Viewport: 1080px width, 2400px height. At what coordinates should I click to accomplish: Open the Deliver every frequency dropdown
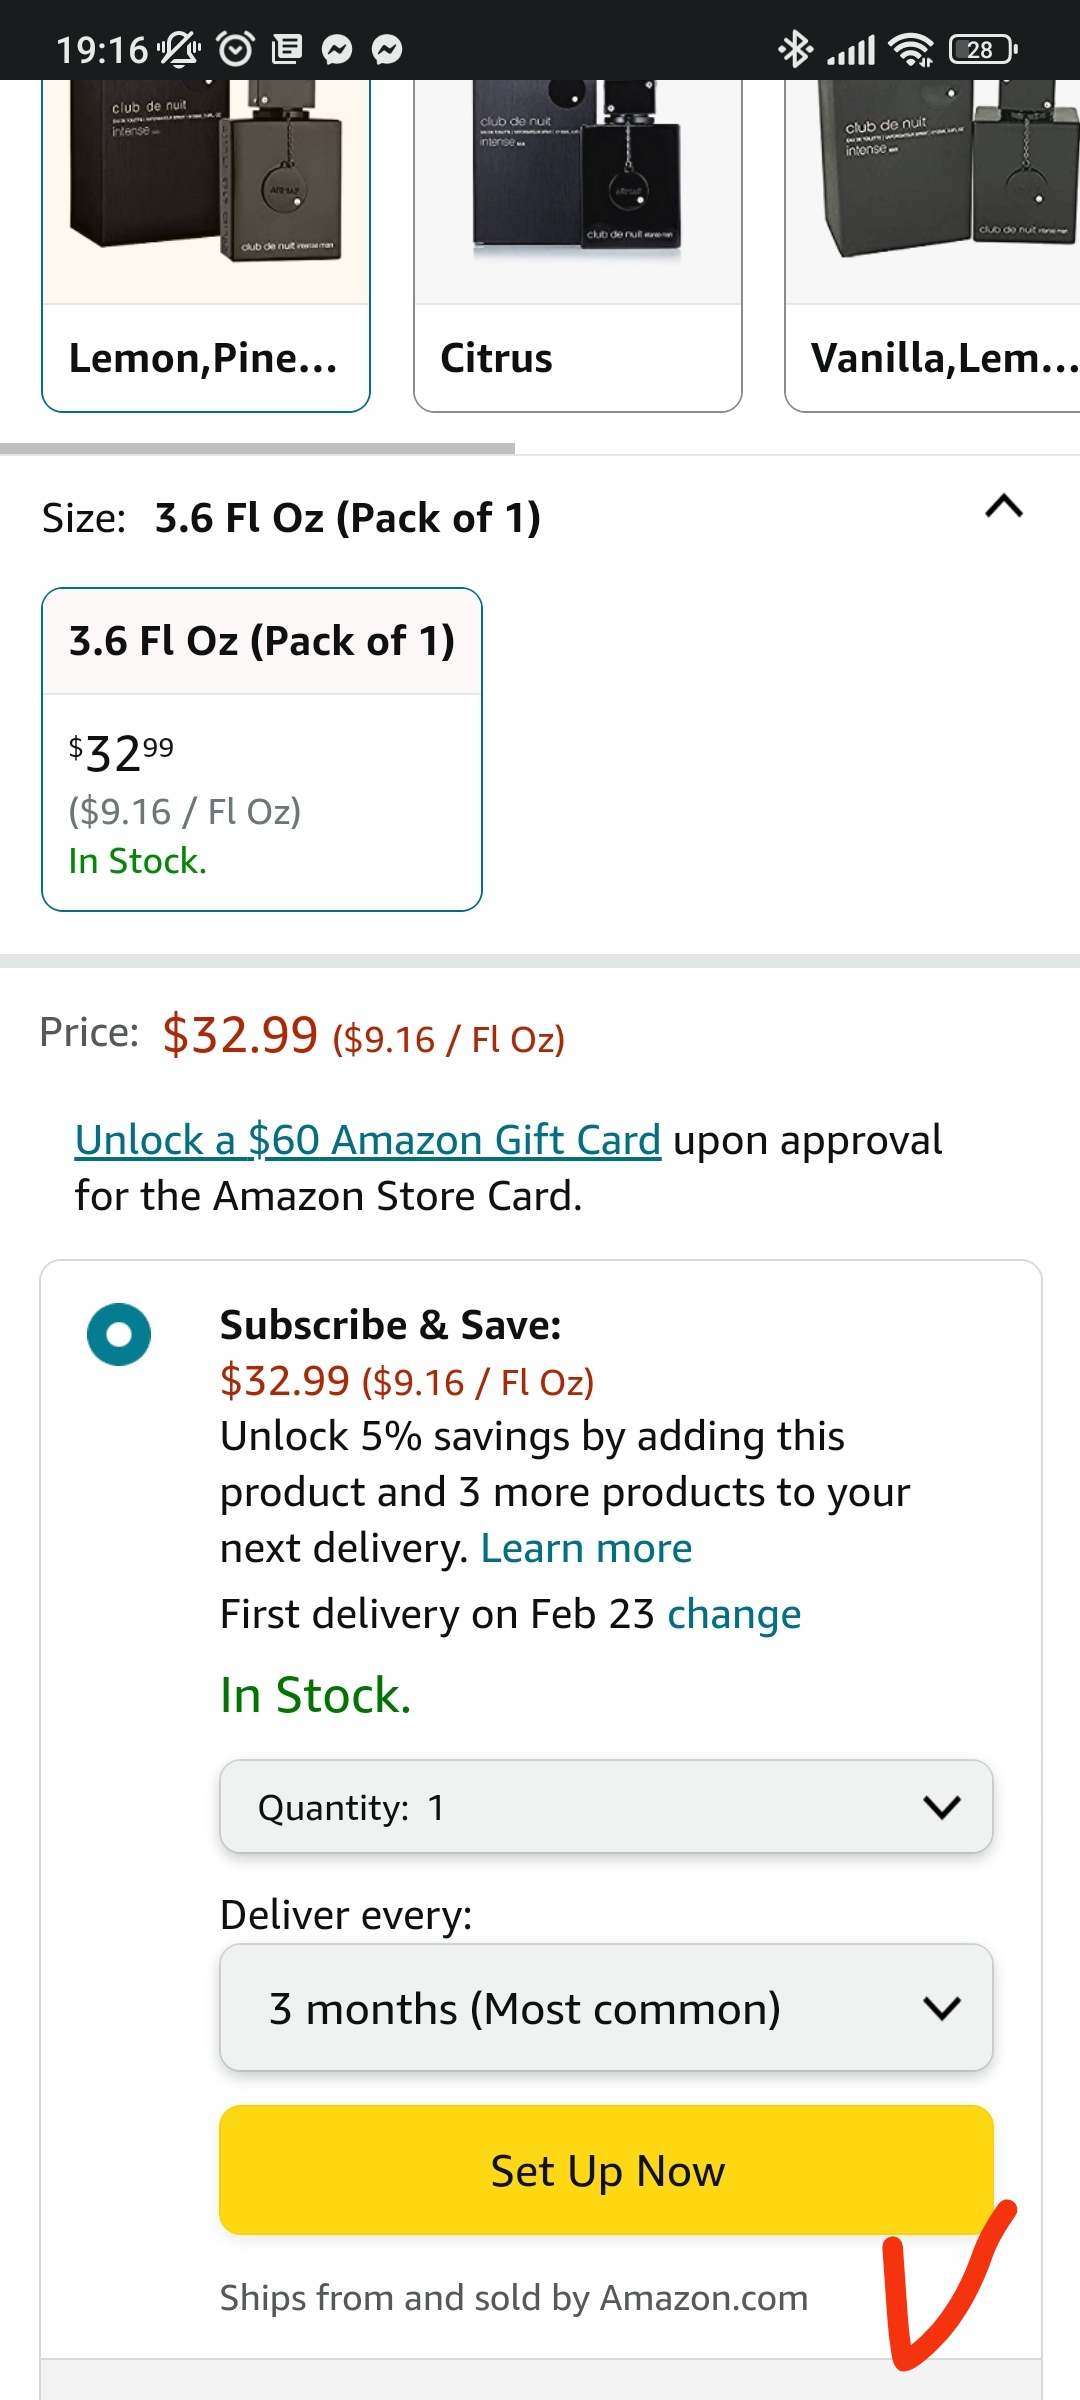[606, 2008]
